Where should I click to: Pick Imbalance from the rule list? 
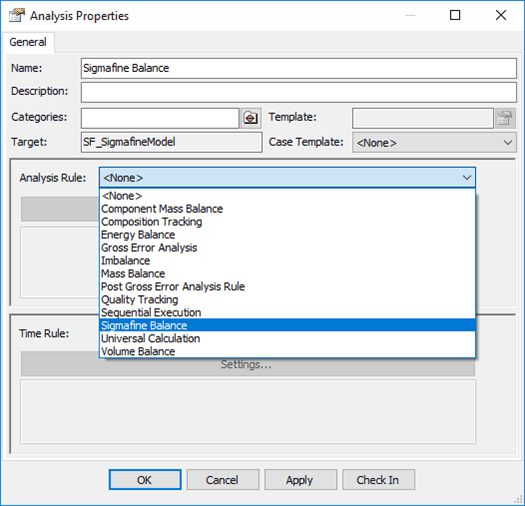point(287,261)
